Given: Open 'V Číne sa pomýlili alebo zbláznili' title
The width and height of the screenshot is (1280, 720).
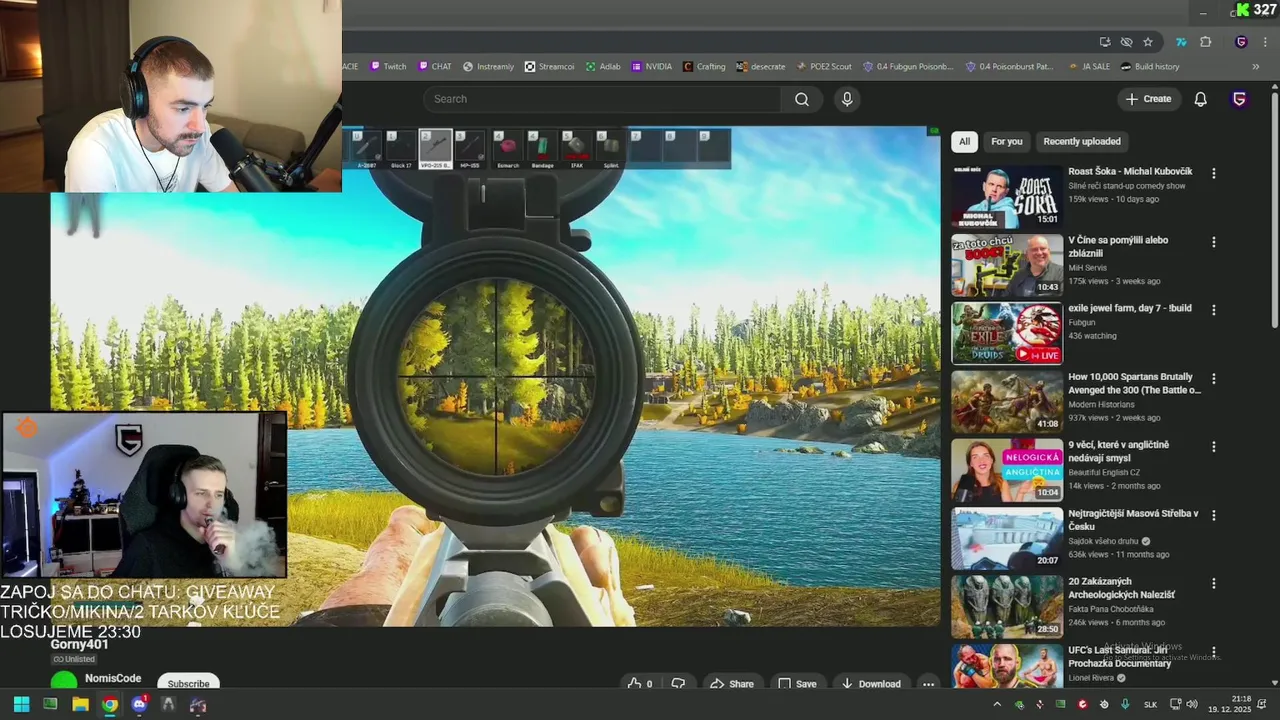Looking at the screenshot, I should pyautogui.click(x=1118, y=246).
